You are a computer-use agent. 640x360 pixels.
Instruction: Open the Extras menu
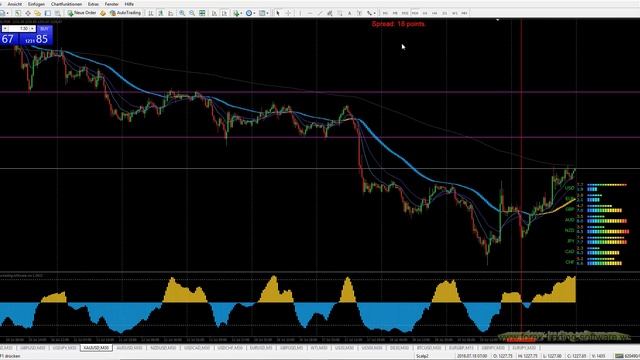click(x=93, y=4)
